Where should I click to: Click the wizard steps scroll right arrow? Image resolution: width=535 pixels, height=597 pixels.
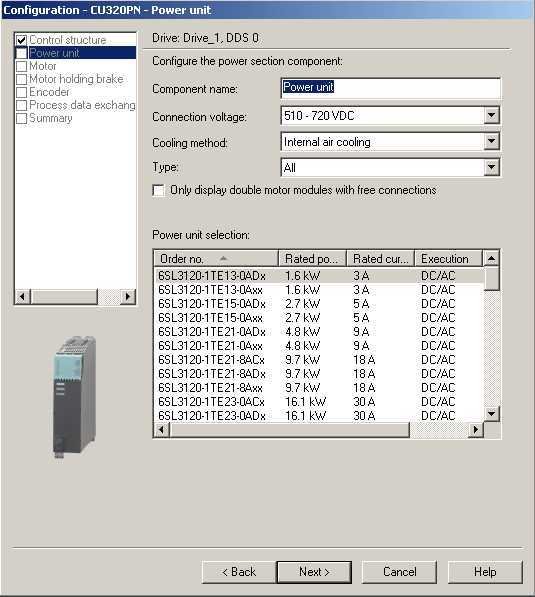[x=128, y=297]
